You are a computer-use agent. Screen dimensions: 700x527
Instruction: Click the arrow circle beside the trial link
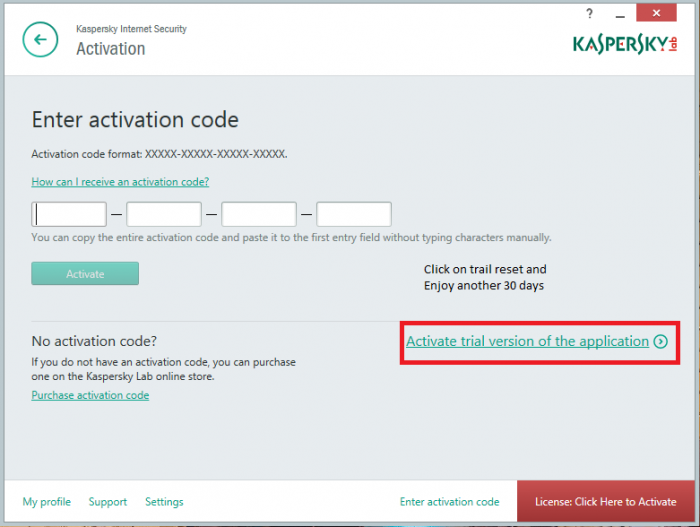[660, 342]
